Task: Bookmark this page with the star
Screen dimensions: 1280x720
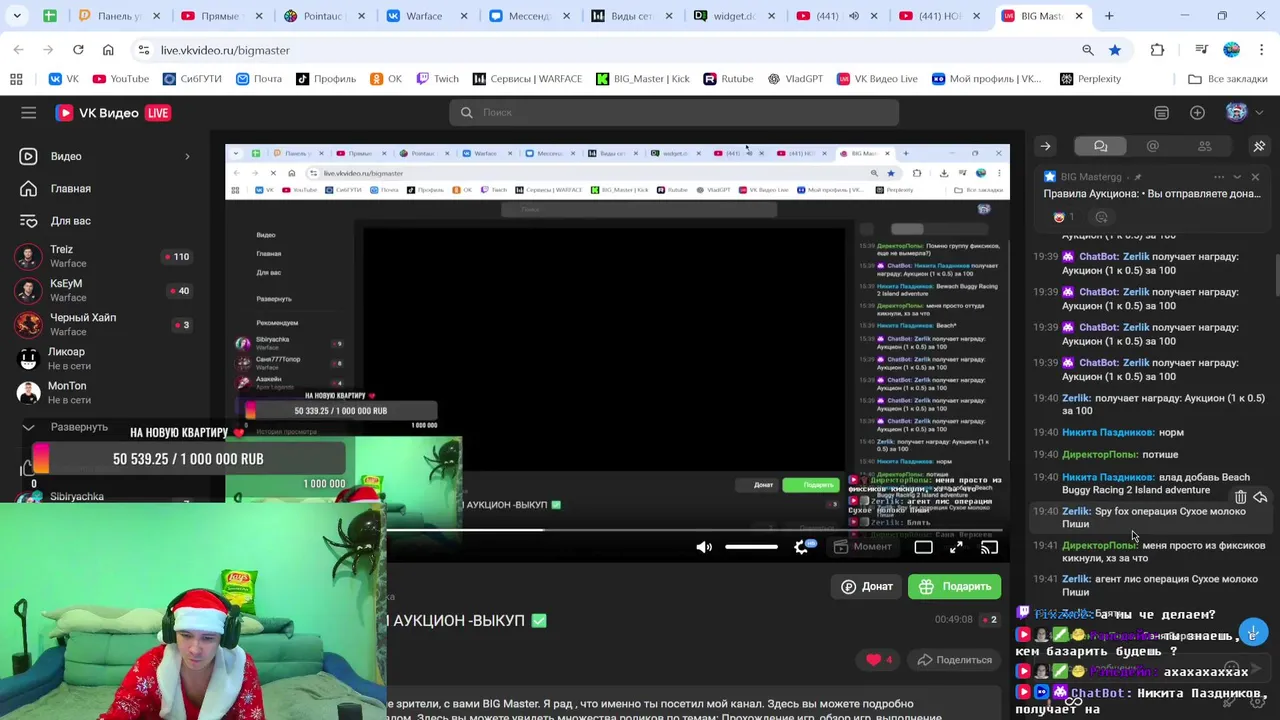Action: coord(1114,50)
